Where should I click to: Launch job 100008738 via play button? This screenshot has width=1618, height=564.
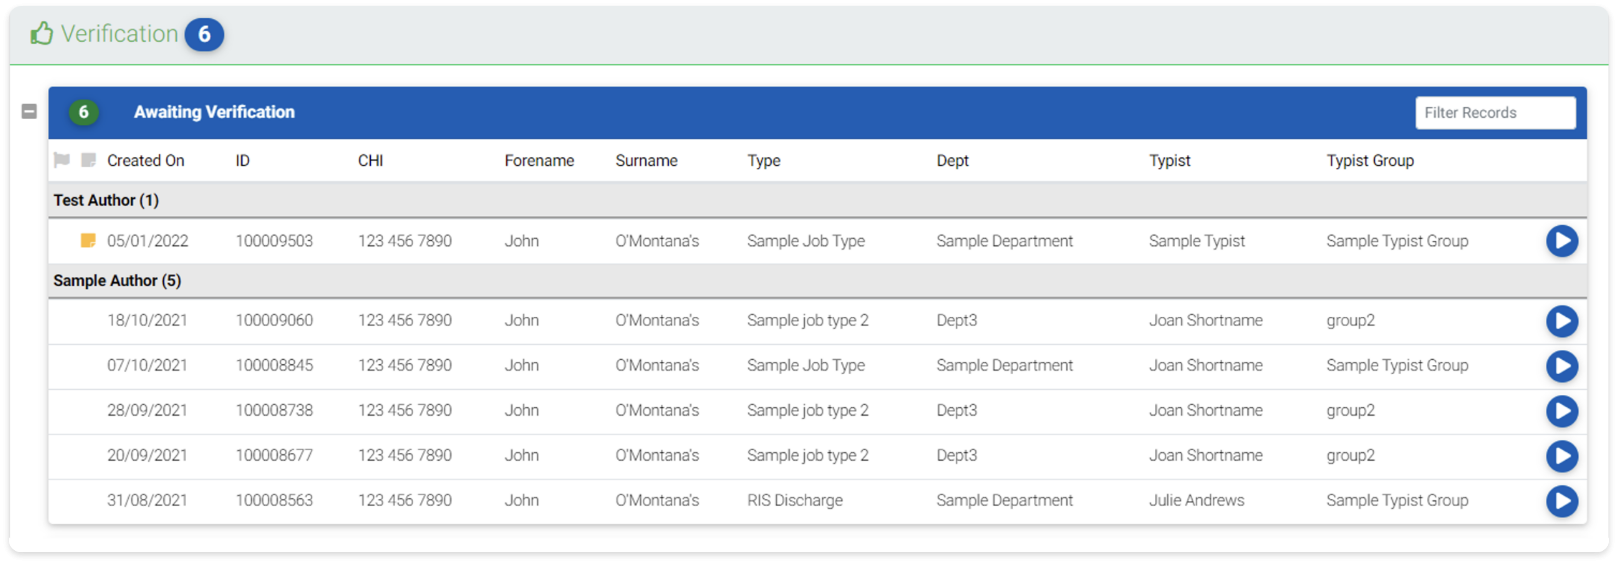(x=1561, y=411)
